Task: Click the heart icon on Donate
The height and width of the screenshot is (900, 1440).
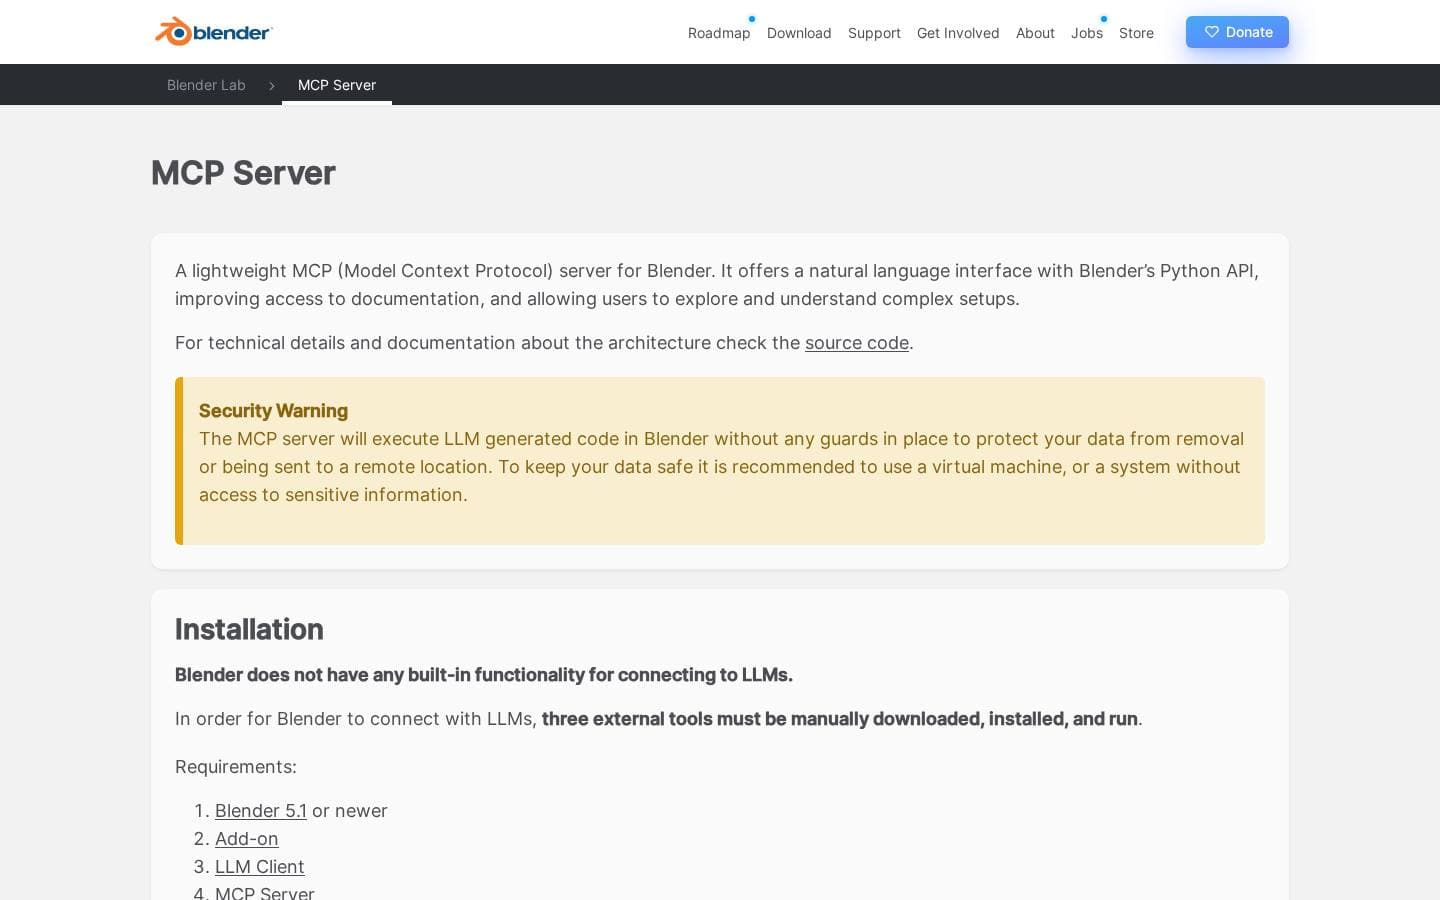Action: point(1211,32)
